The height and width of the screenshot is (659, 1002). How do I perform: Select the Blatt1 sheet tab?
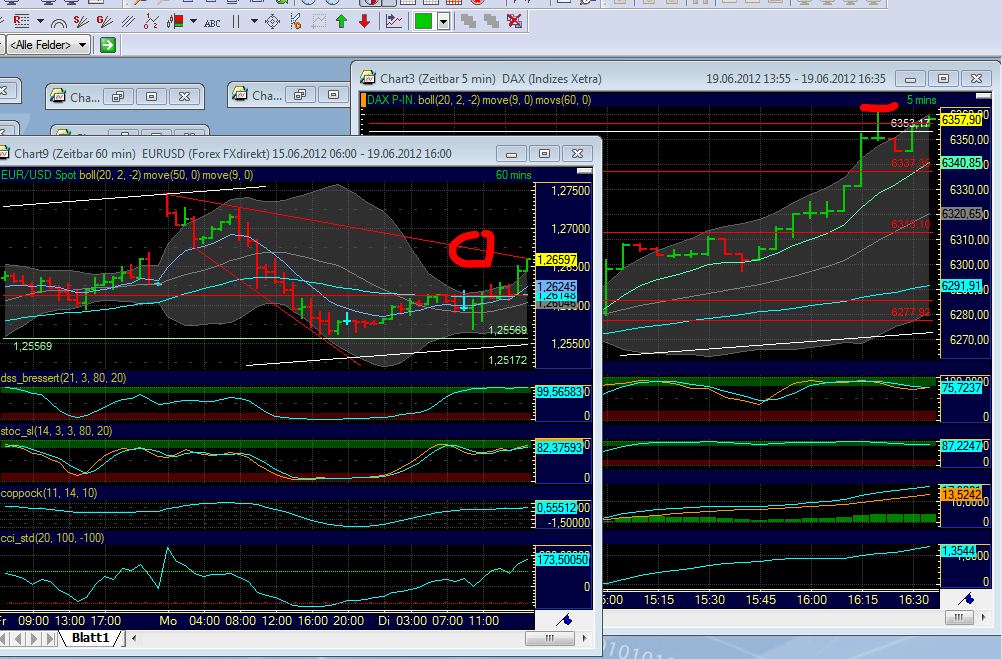92,637
